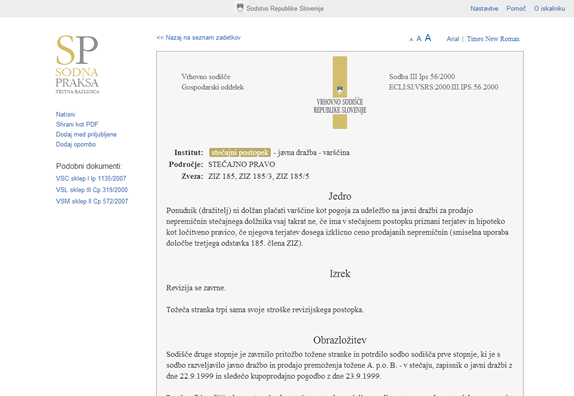
Task: Open similar document VSM sklep II Cp 572/2007
Action: coord(92,201)
